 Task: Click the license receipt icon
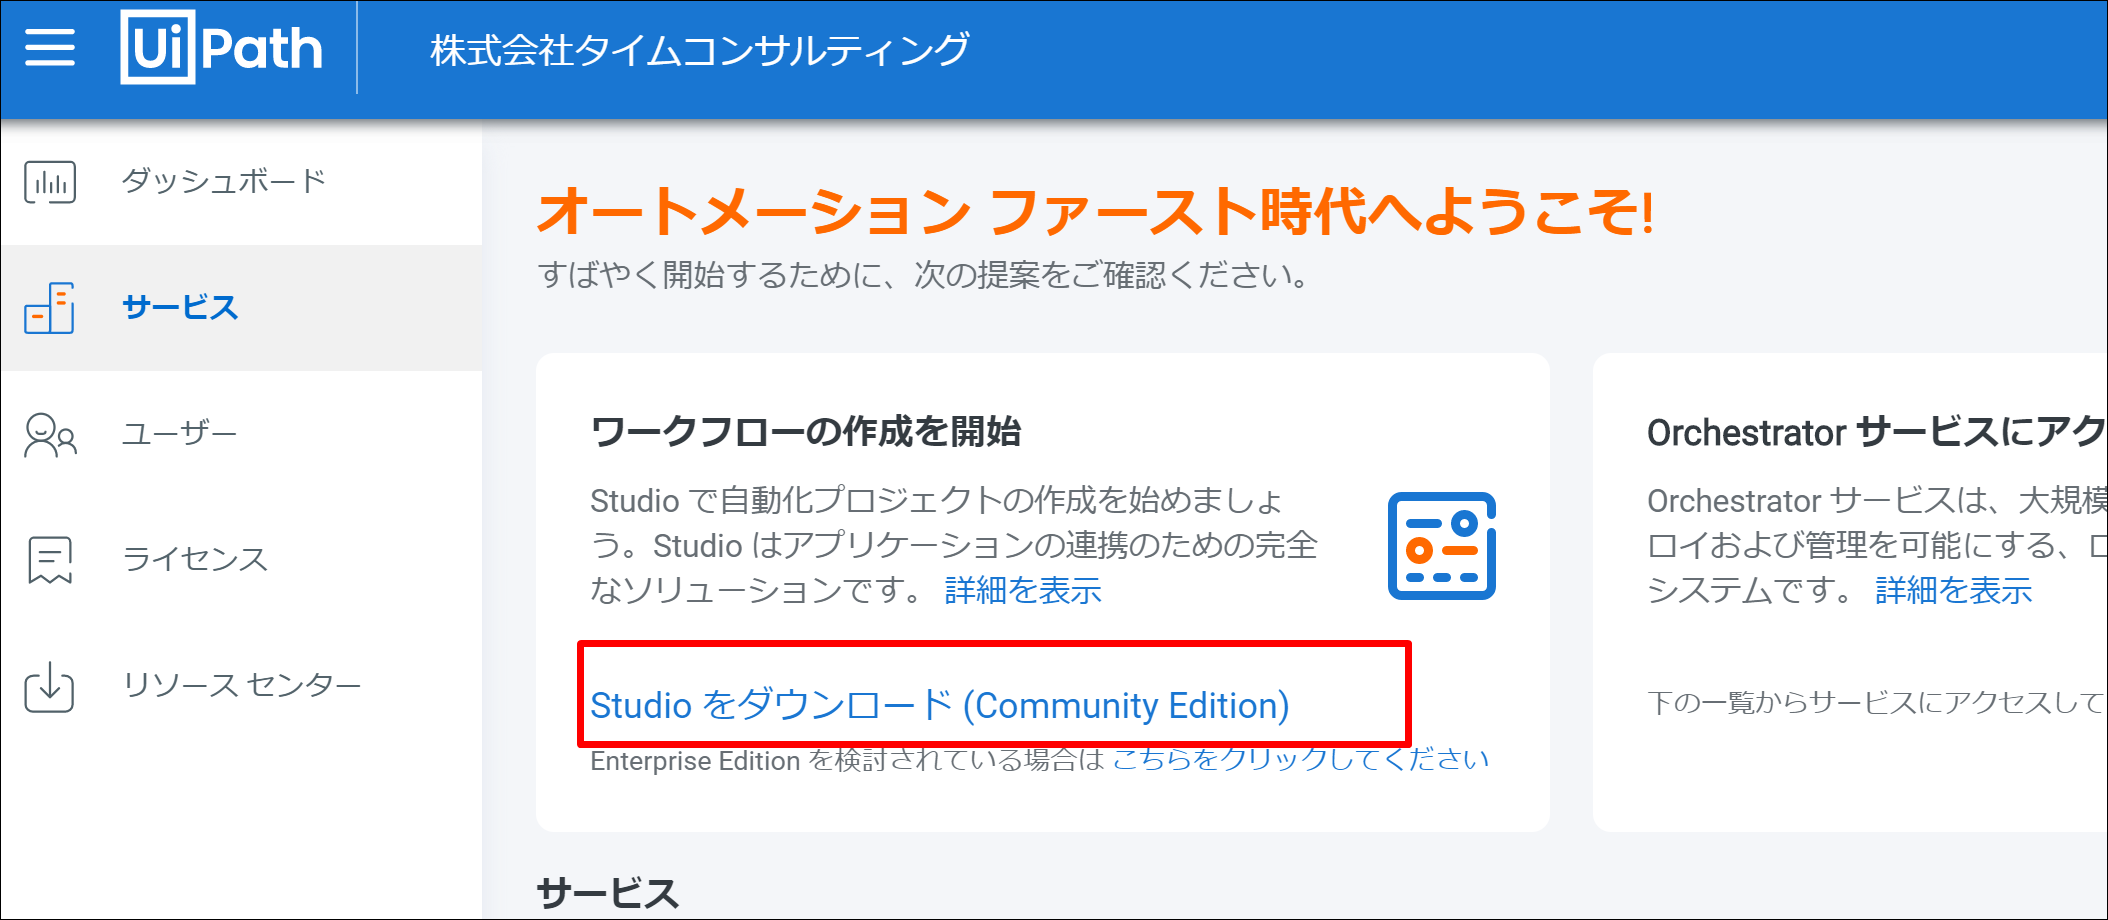click(x=50, y=559)
